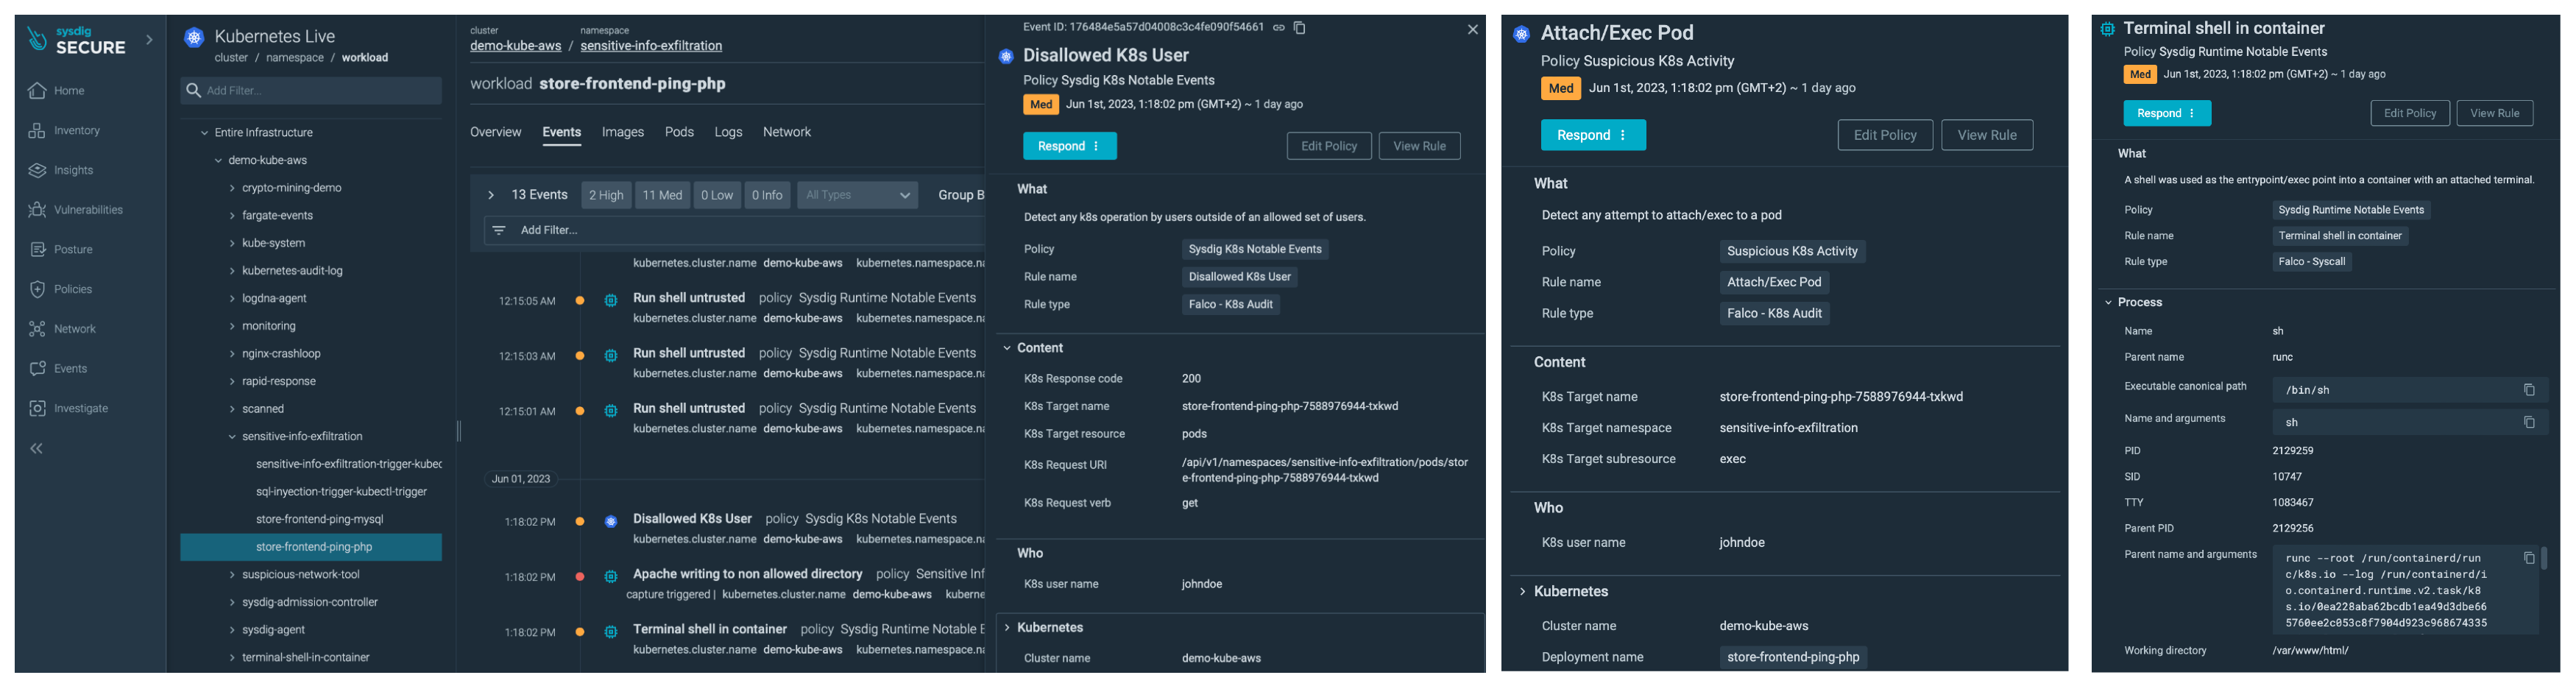Toggle the 2 High severity filter

(x=606, y=196)
